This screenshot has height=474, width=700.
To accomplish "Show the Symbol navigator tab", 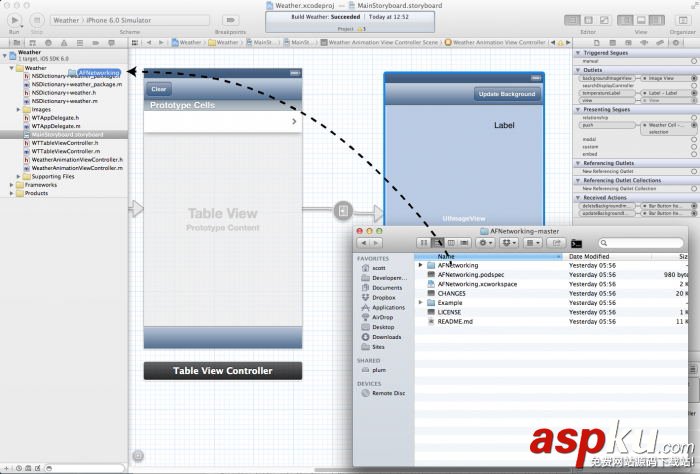I will click(x=32, y=43).
